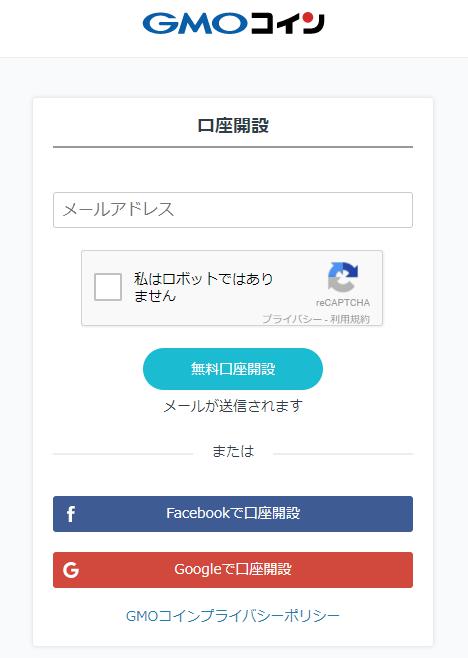This screenshot has width=468, height=658.
Task: Click the 私はロボットではありません label text
Action: (x=204, y=287)
